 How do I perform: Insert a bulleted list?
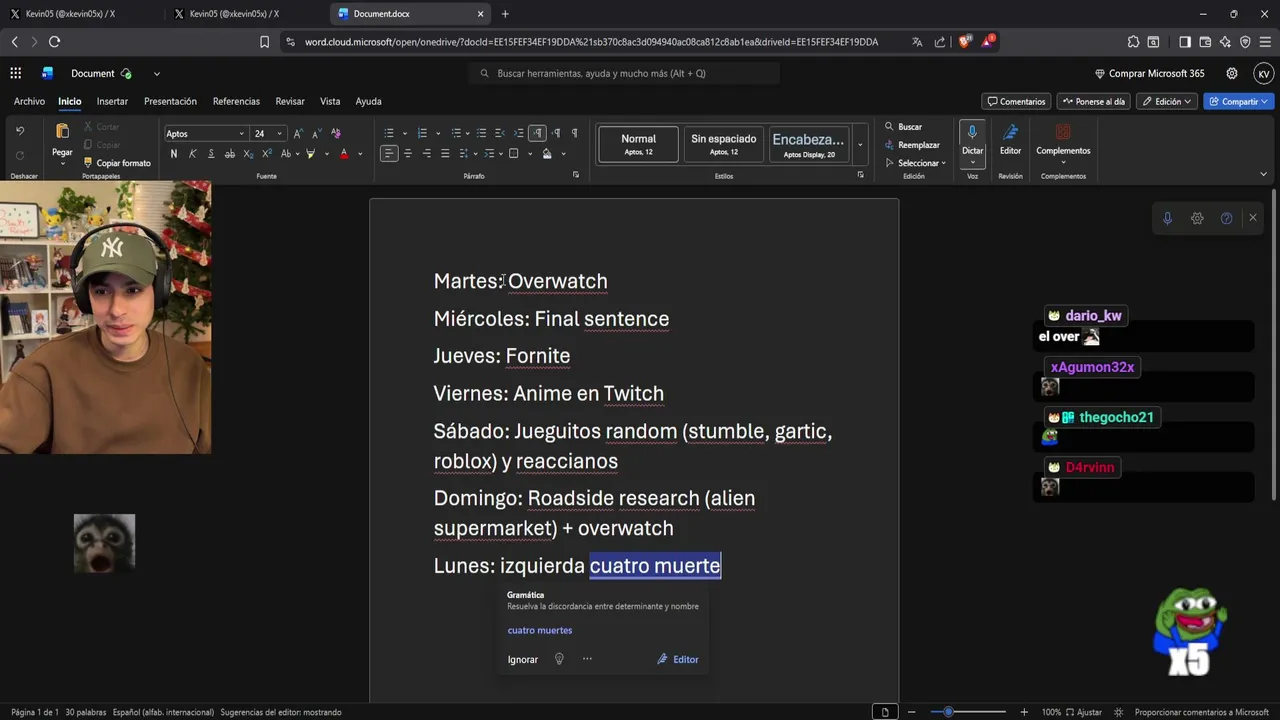coord(389,133)
